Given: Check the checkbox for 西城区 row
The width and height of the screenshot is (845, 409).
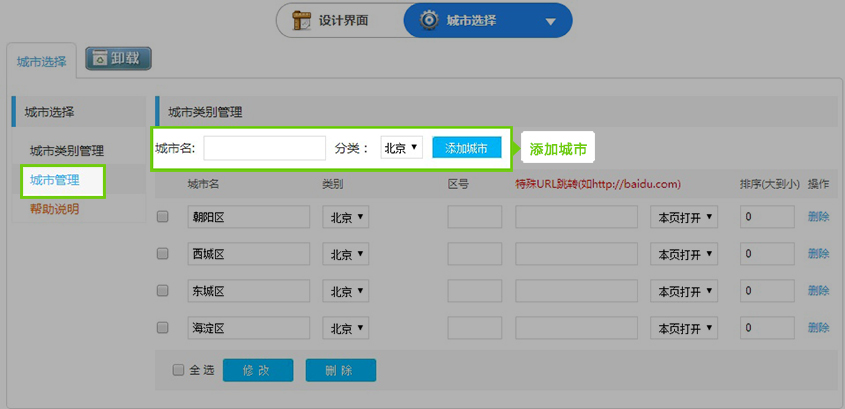Looking at the screenshot, I should pyautogui.click(x=163, y=254).
